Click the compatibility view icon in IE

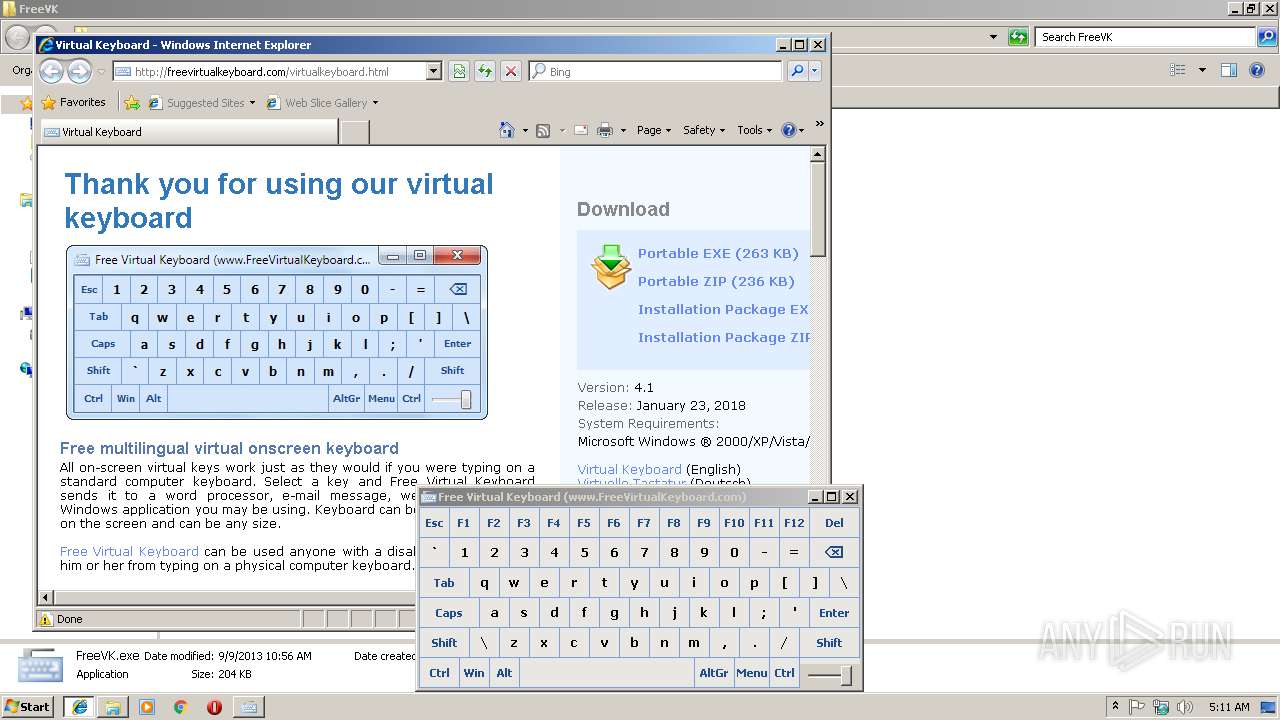(x=459, y=71)
